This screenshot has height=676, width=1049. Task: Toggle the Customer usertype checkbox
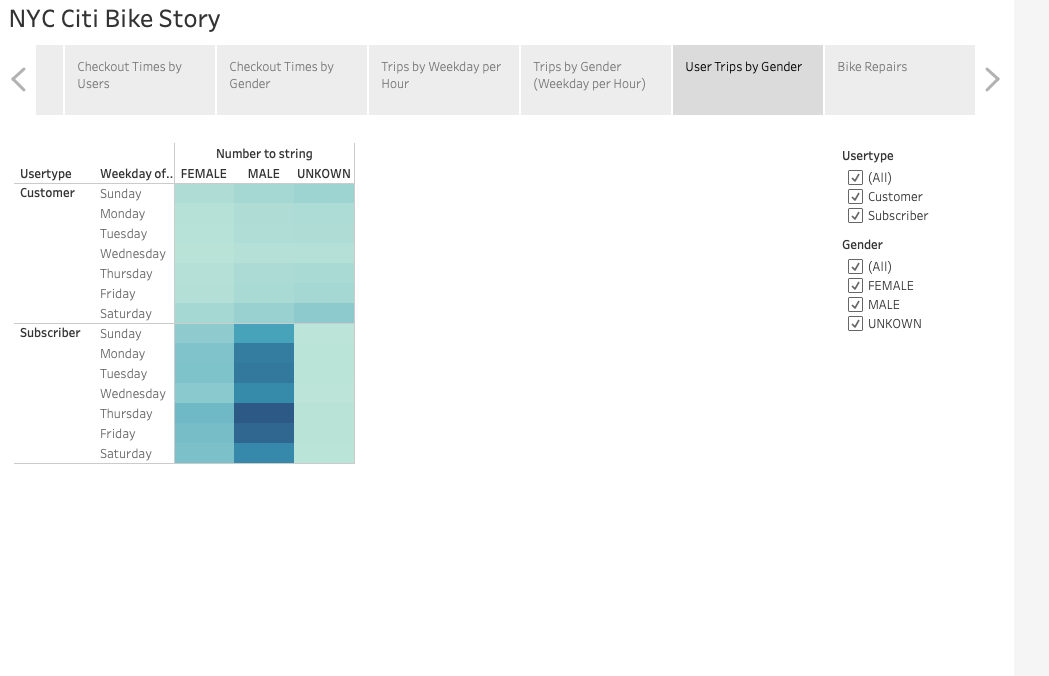click(x=855, y=196)
